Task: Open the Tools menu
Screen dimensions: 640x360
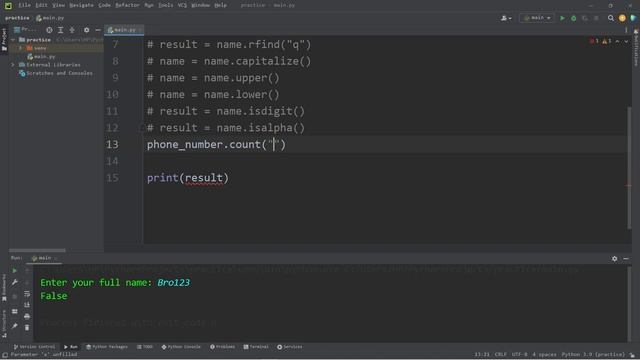Action: pos(166,5)
